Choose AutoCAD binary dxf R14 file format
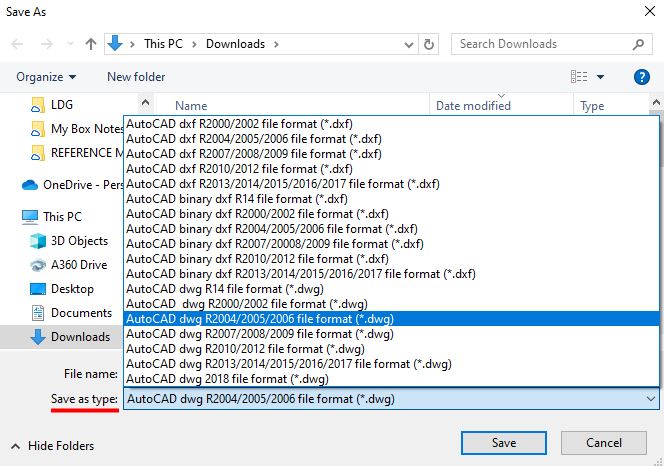664x466 pixels. (x=391, y=199)
